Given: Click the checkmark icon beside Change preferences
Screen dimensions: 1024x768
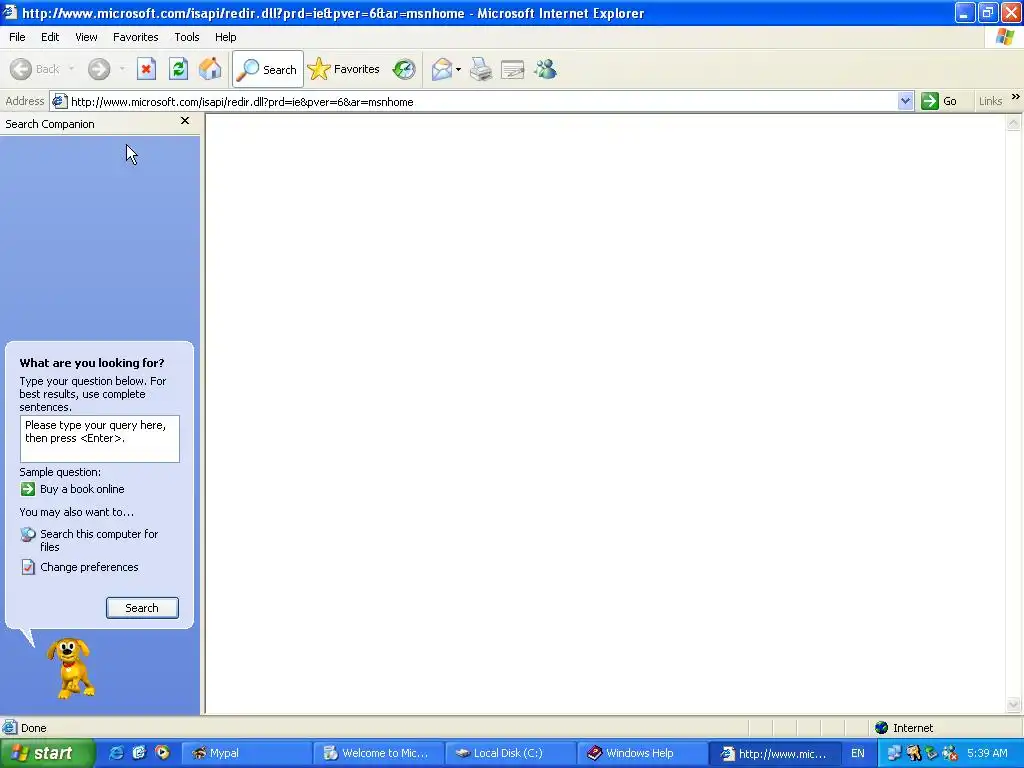Looking at the screenshot, I should point(27,567).
